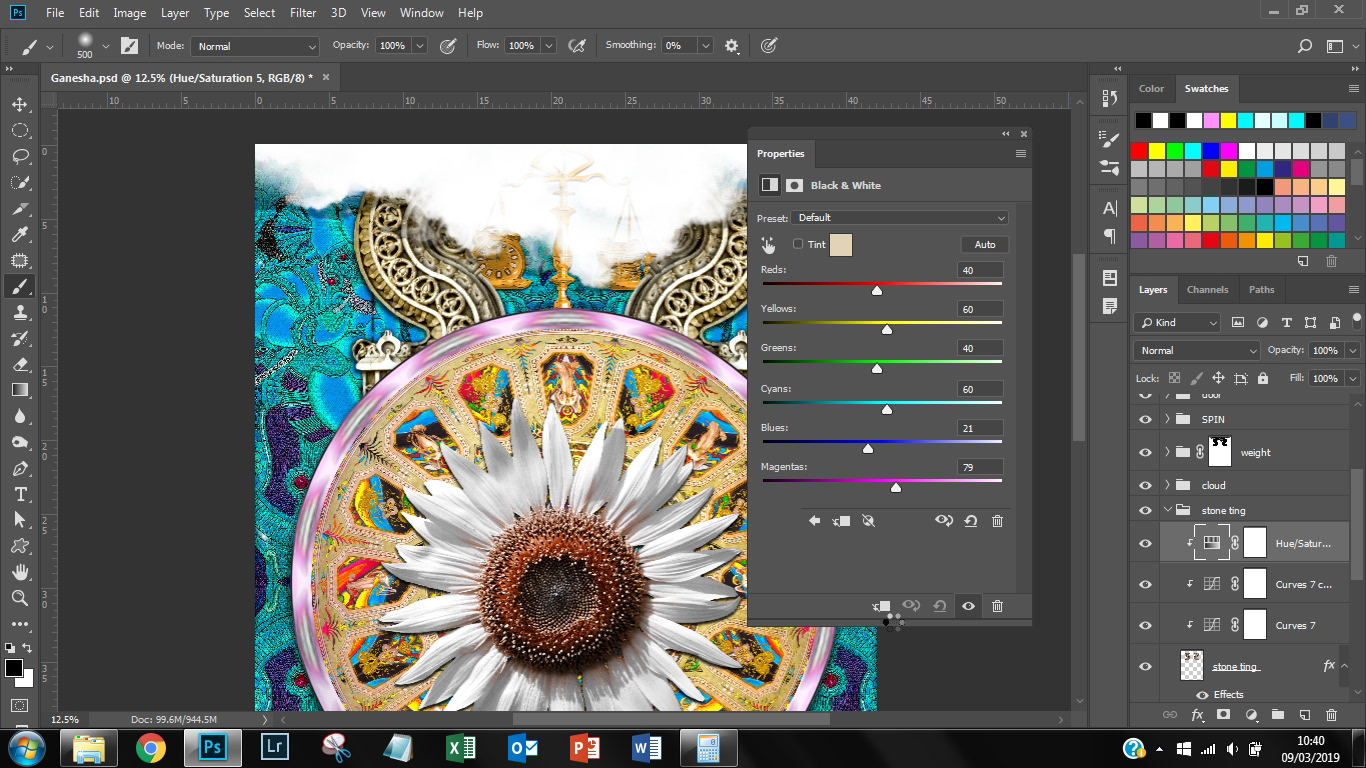Click the Auto button
The height and width of the screenshot is (768, 1366).
[x=985, y=244]
